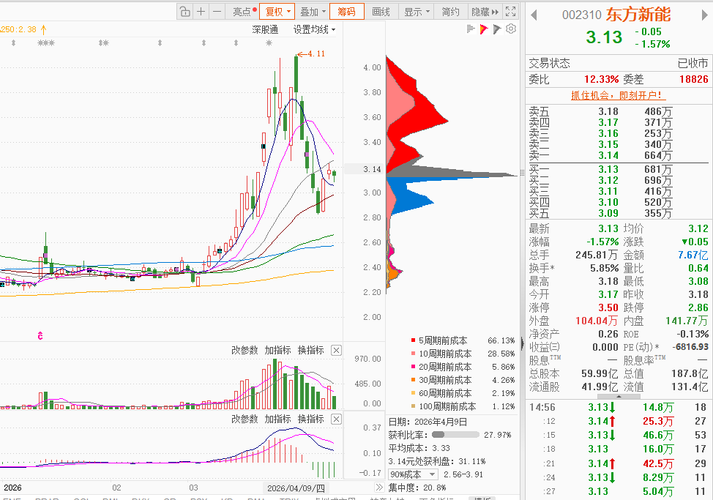Open the 90%成本 cost range combo box
The image size is (713, 500).
click(413, 475)
